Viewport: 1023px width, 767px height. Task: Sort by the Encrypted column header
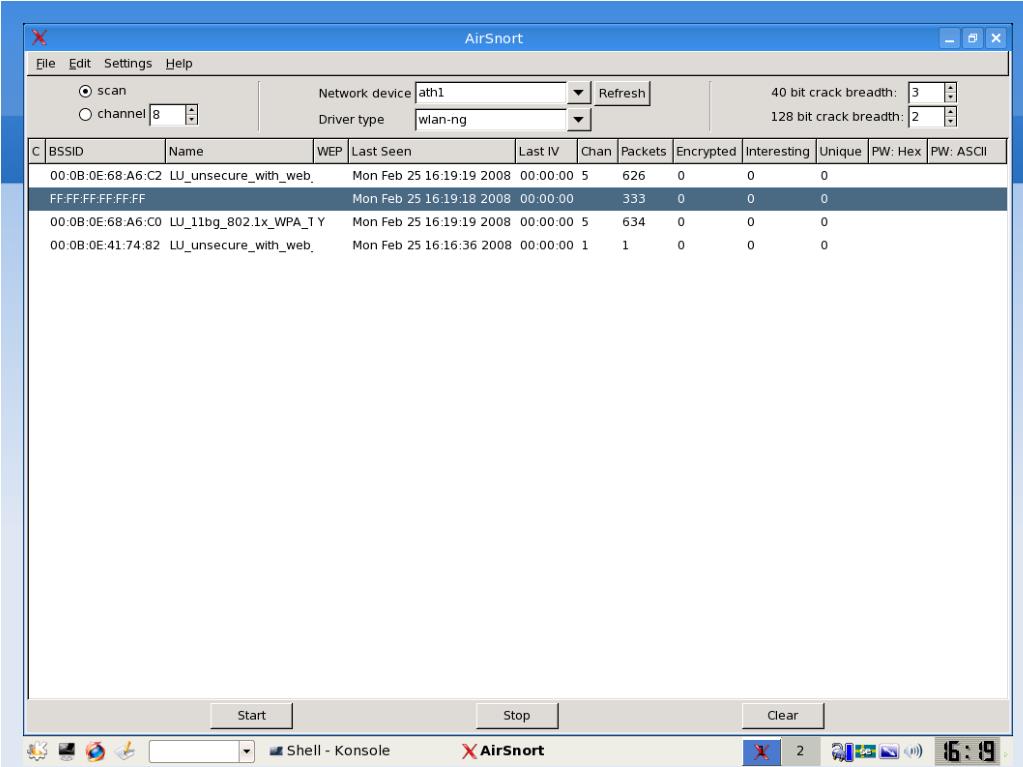tap(707, 151)
